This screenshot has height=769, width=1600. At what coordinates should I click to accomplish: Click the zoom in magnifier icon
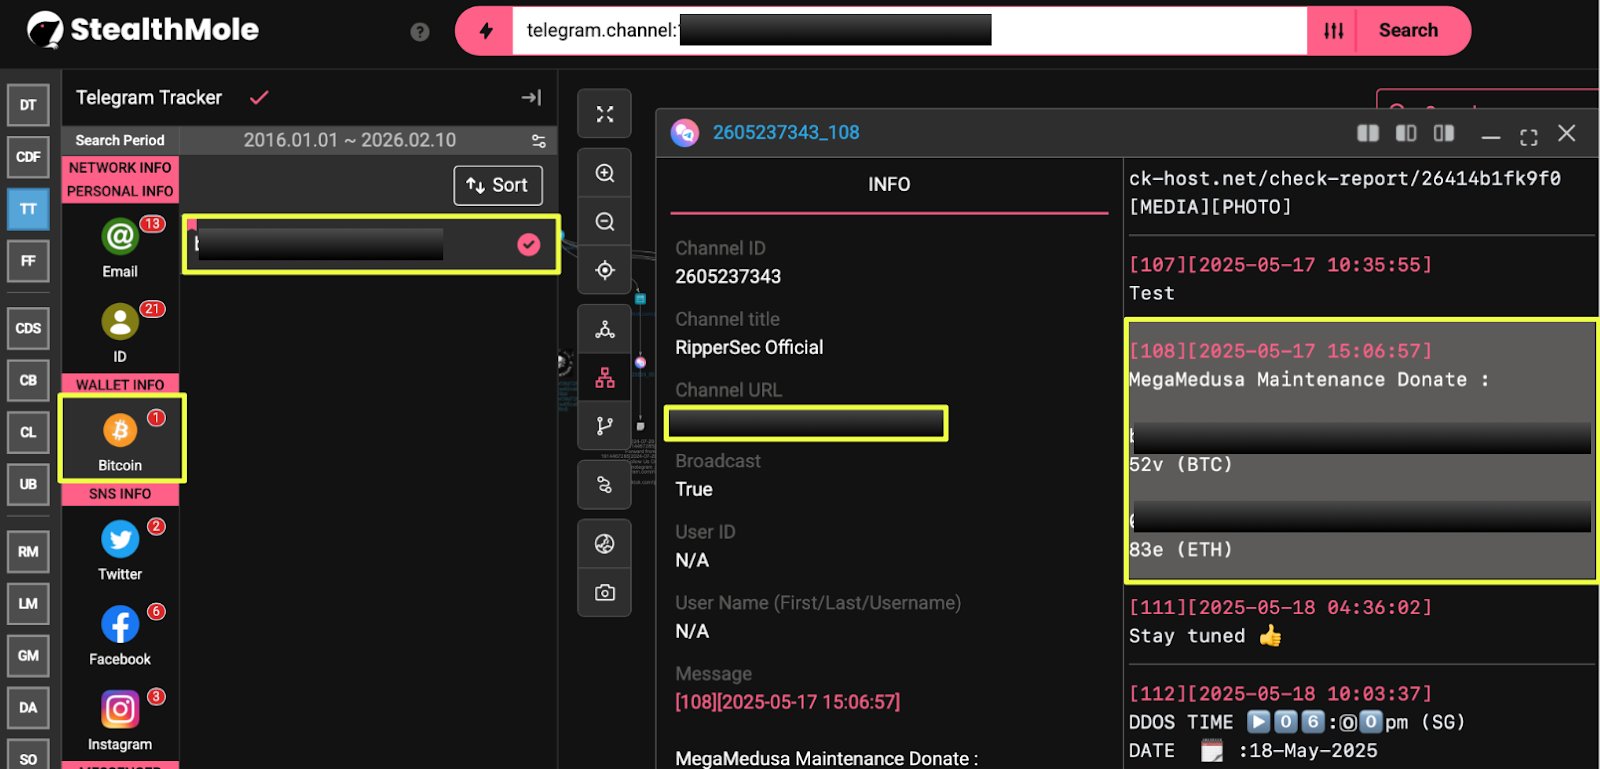(605, 173)
